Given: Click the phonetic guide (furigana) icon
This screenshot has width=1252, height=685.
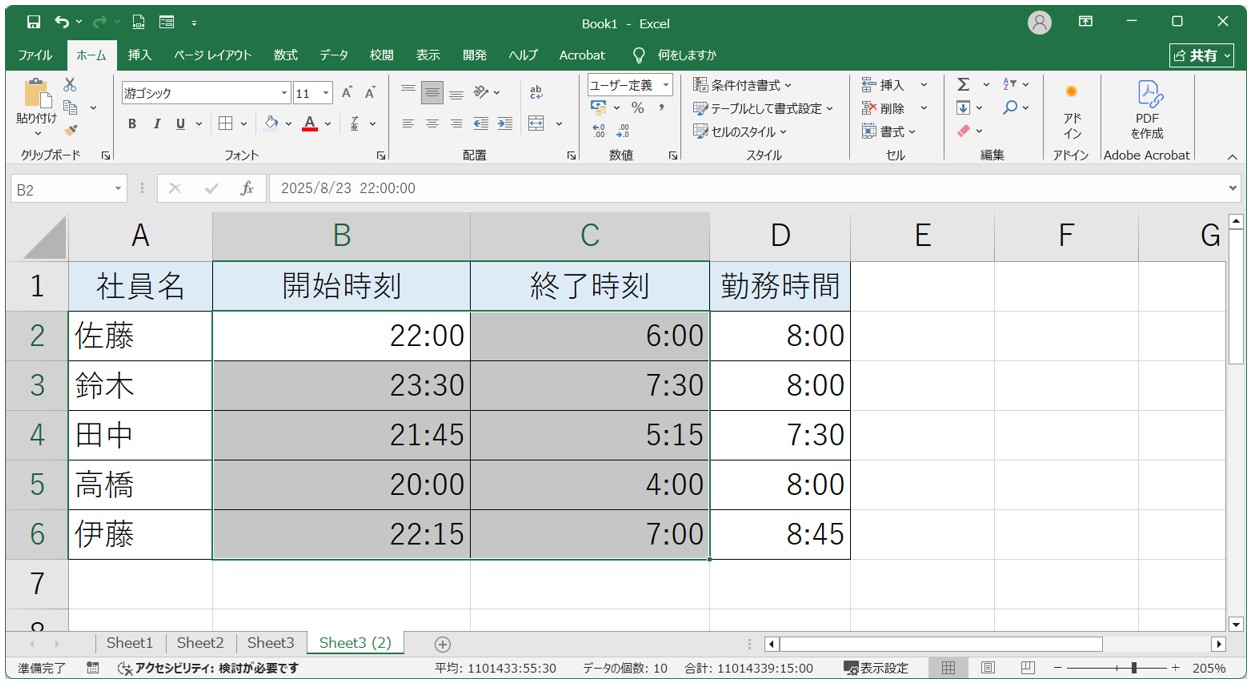Looking at the screenshot, I should point(355,124).
